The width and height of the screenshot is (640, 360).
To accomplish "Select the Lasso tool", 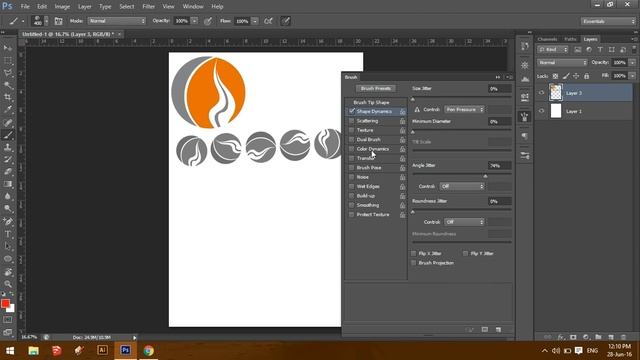I will pyautogui.click(x=8, y=73).
